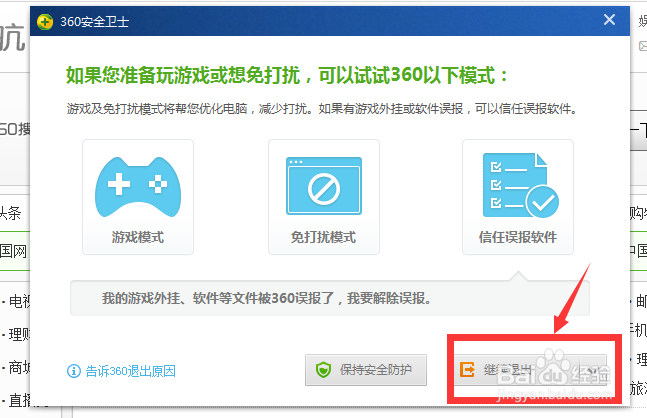The height and width of the screenshot is (418, 647).
Task: Click the info icon beside 告诉360退出原因
Action: [x=74, y=371]
